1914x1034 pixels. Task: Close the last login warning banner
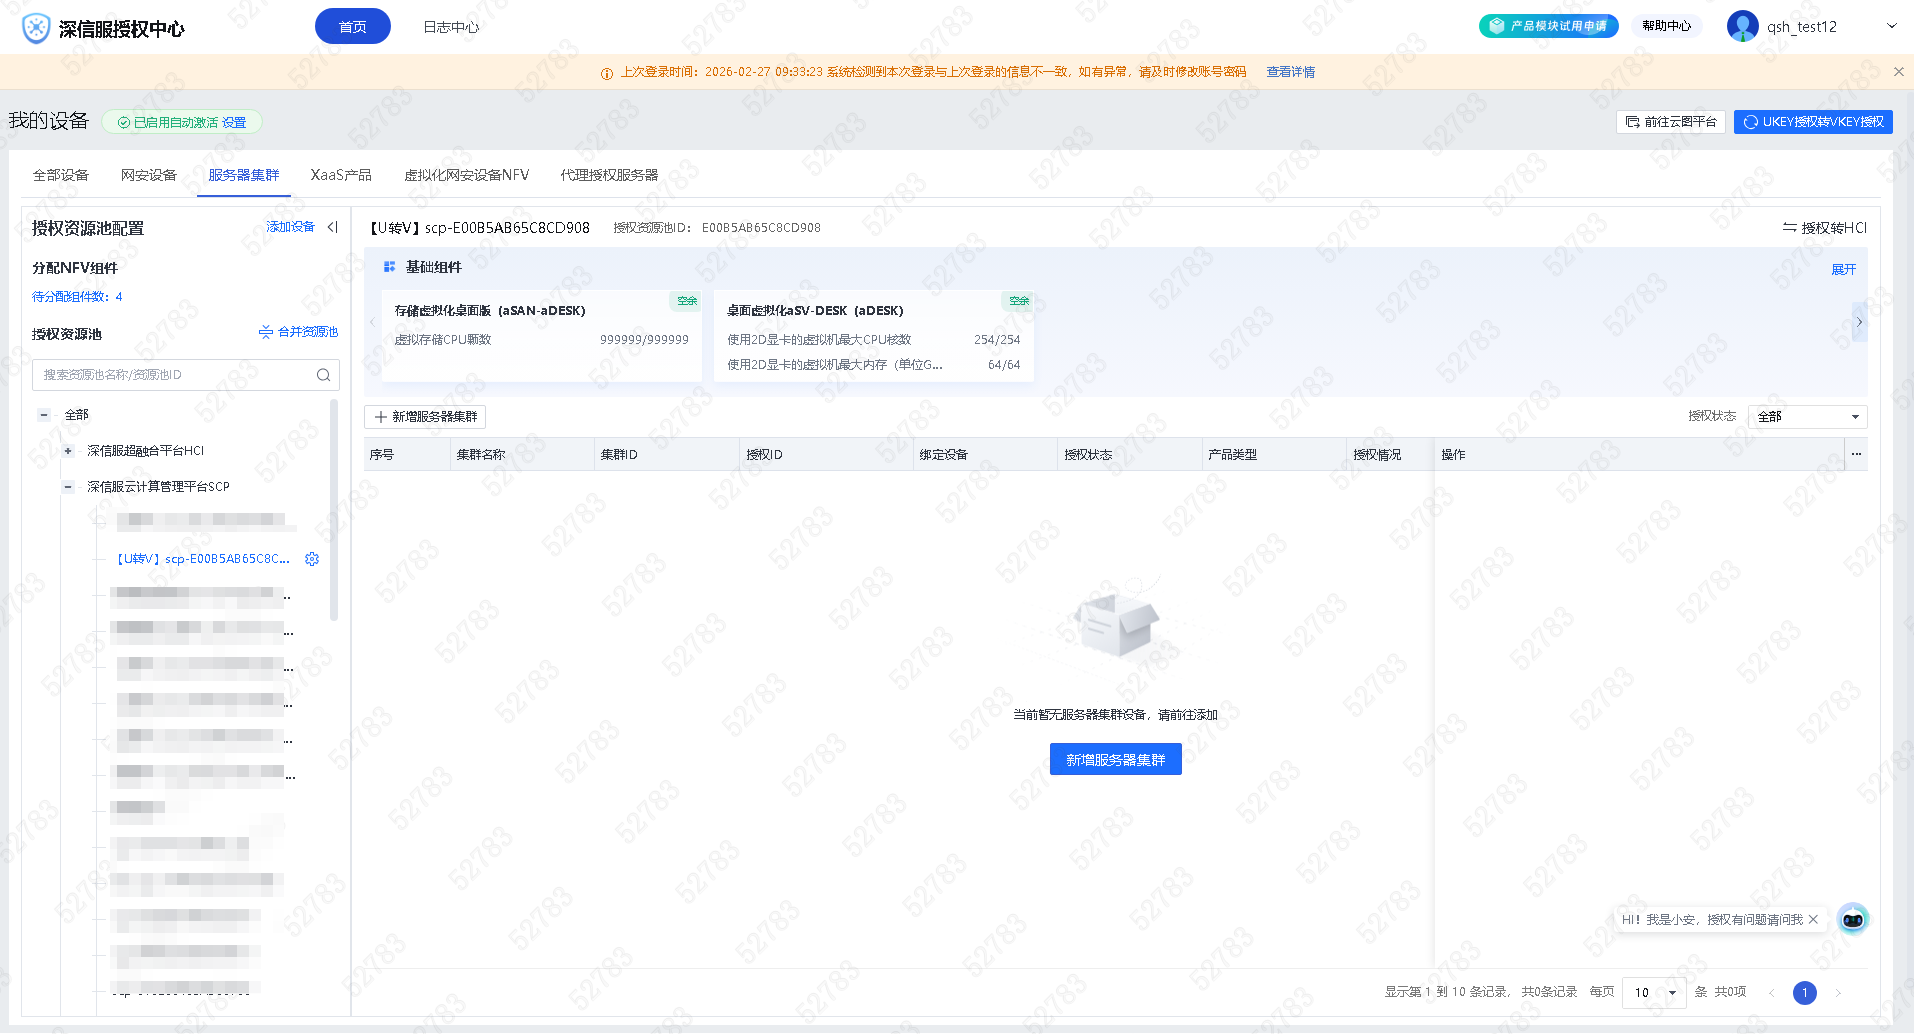(x=1898, y=72)
